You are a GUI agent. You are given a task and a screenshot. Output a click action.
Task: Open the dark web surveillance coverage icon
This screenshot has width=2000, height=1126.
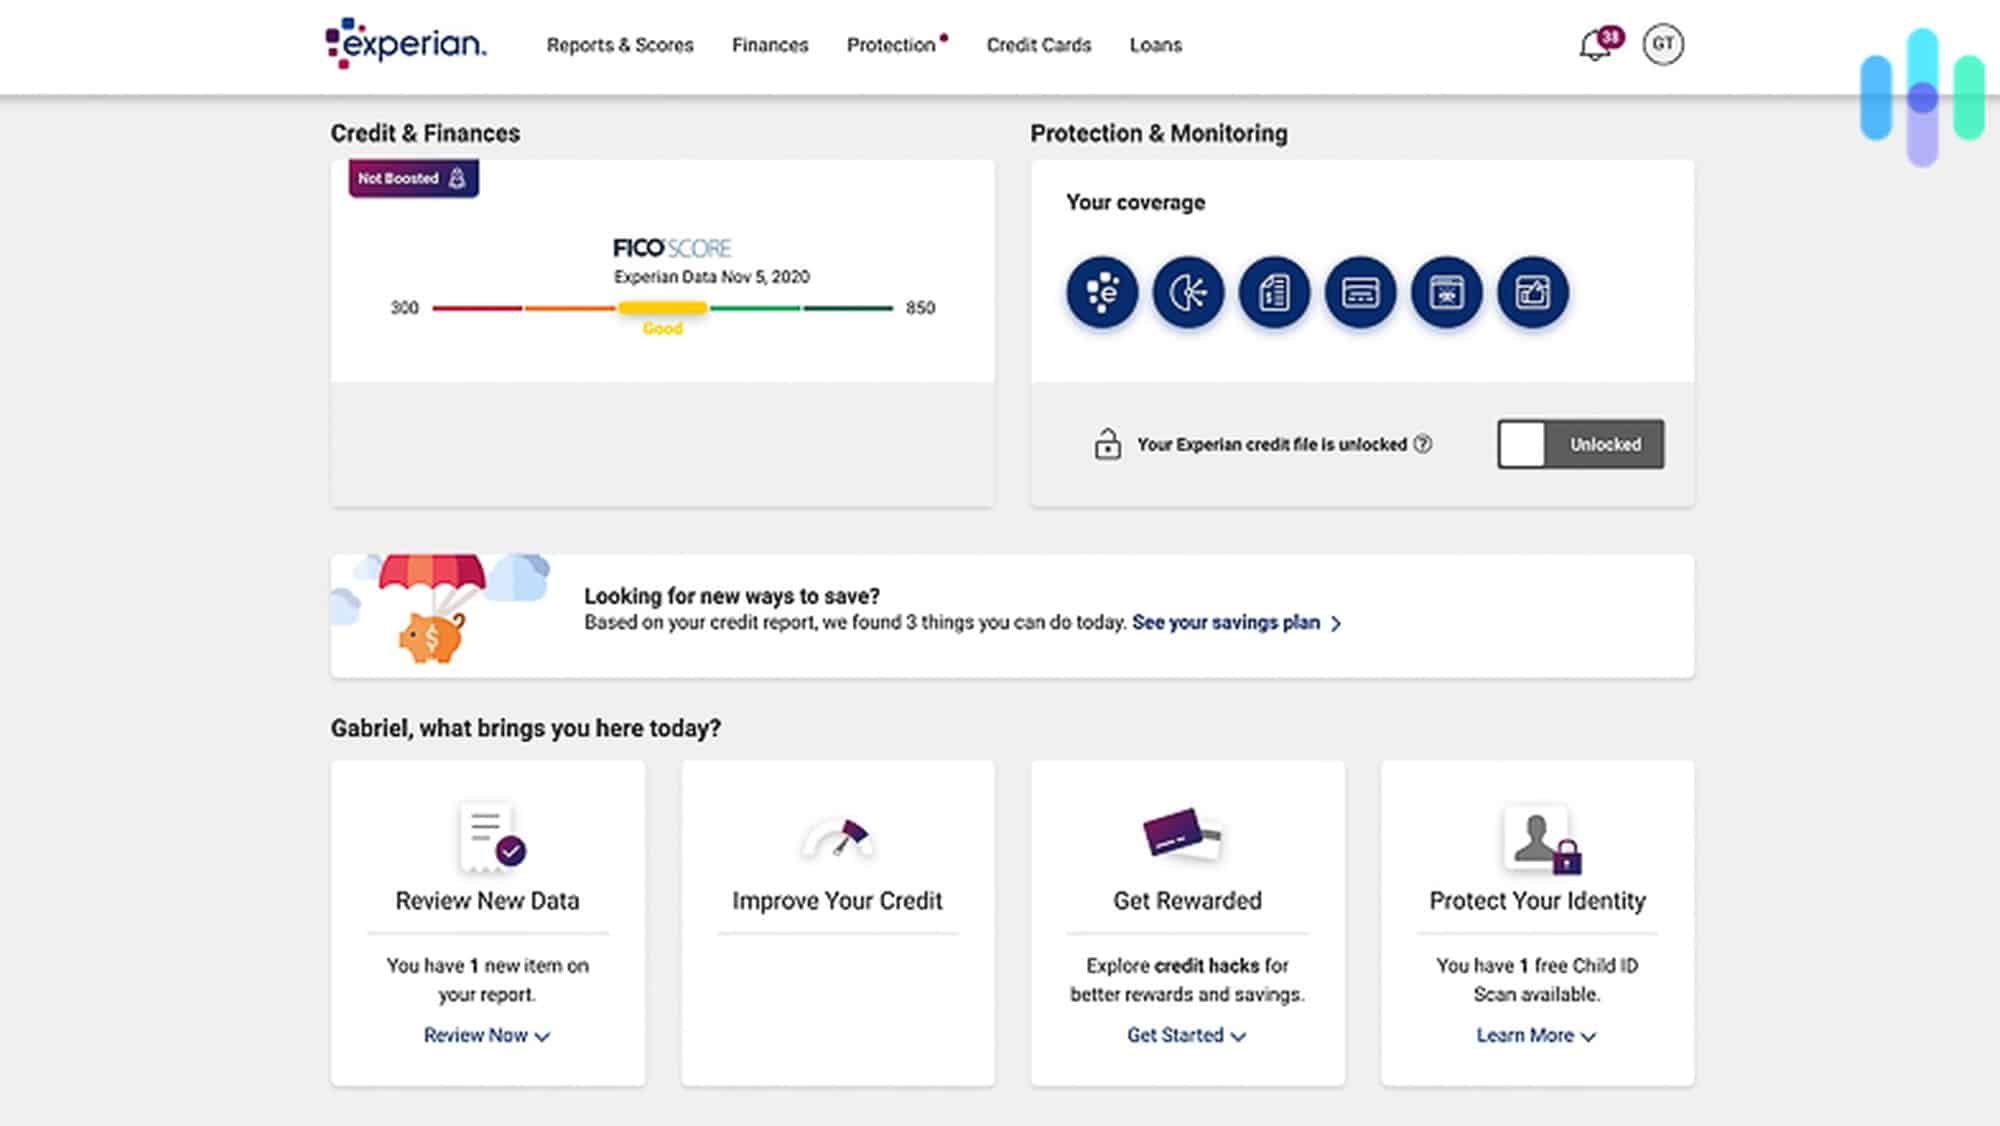pos(1444,293)
